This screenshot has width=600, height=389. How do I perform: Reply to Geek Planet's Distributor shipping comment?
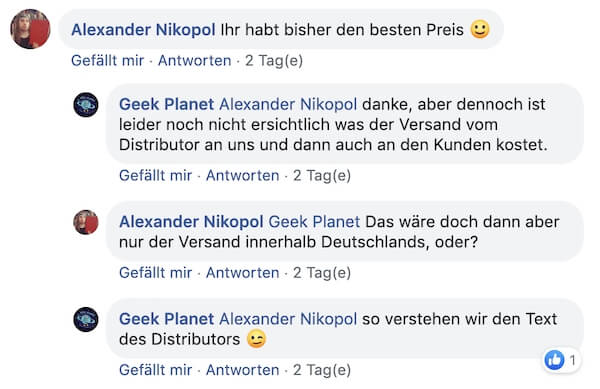point(243,176)
